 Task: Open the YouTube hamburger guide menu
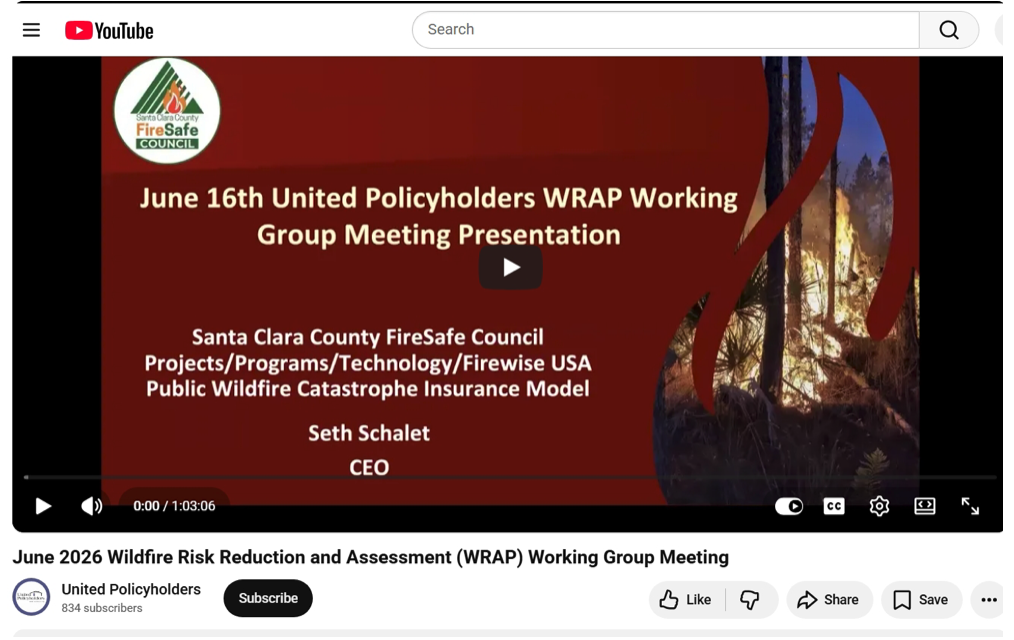pyautogui.click(x=31, y=30)
